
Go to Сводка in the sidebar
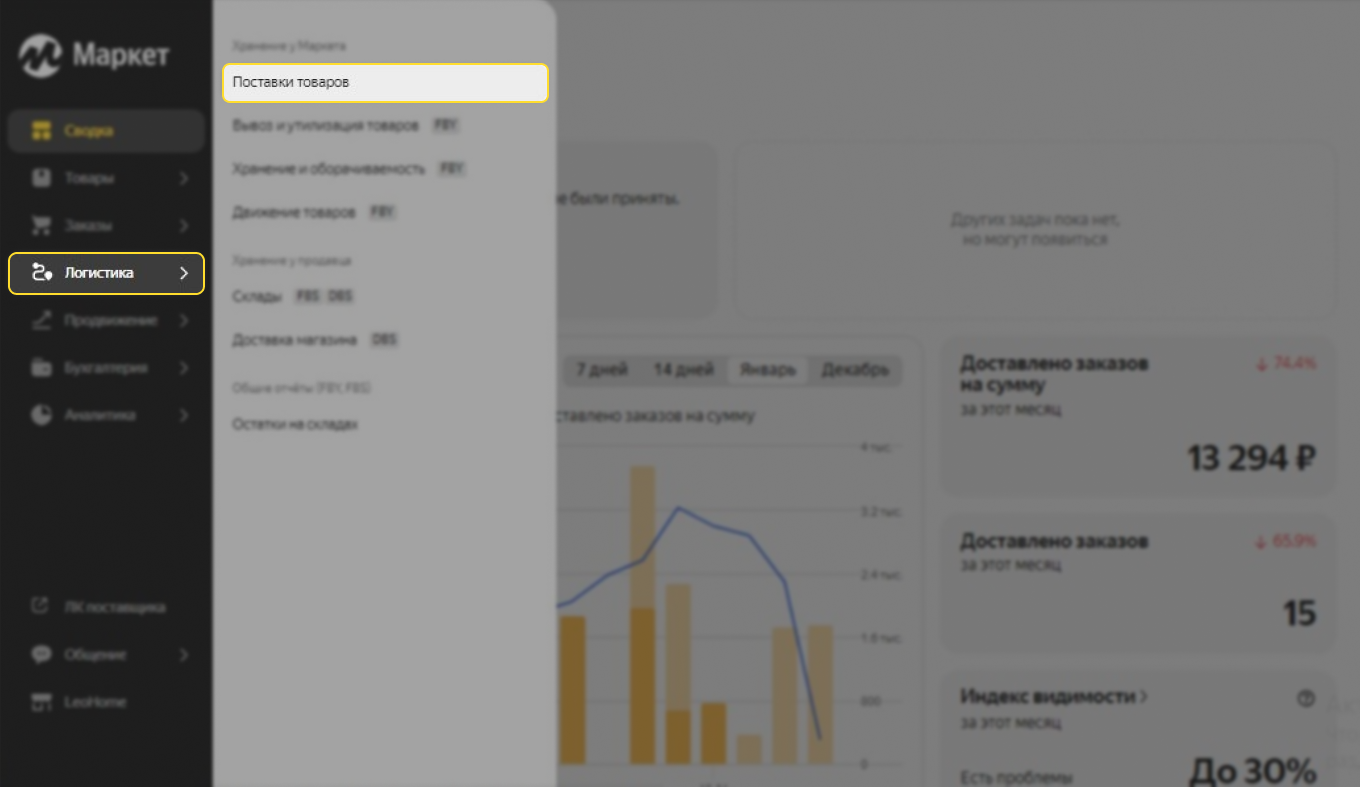[106, 131]
